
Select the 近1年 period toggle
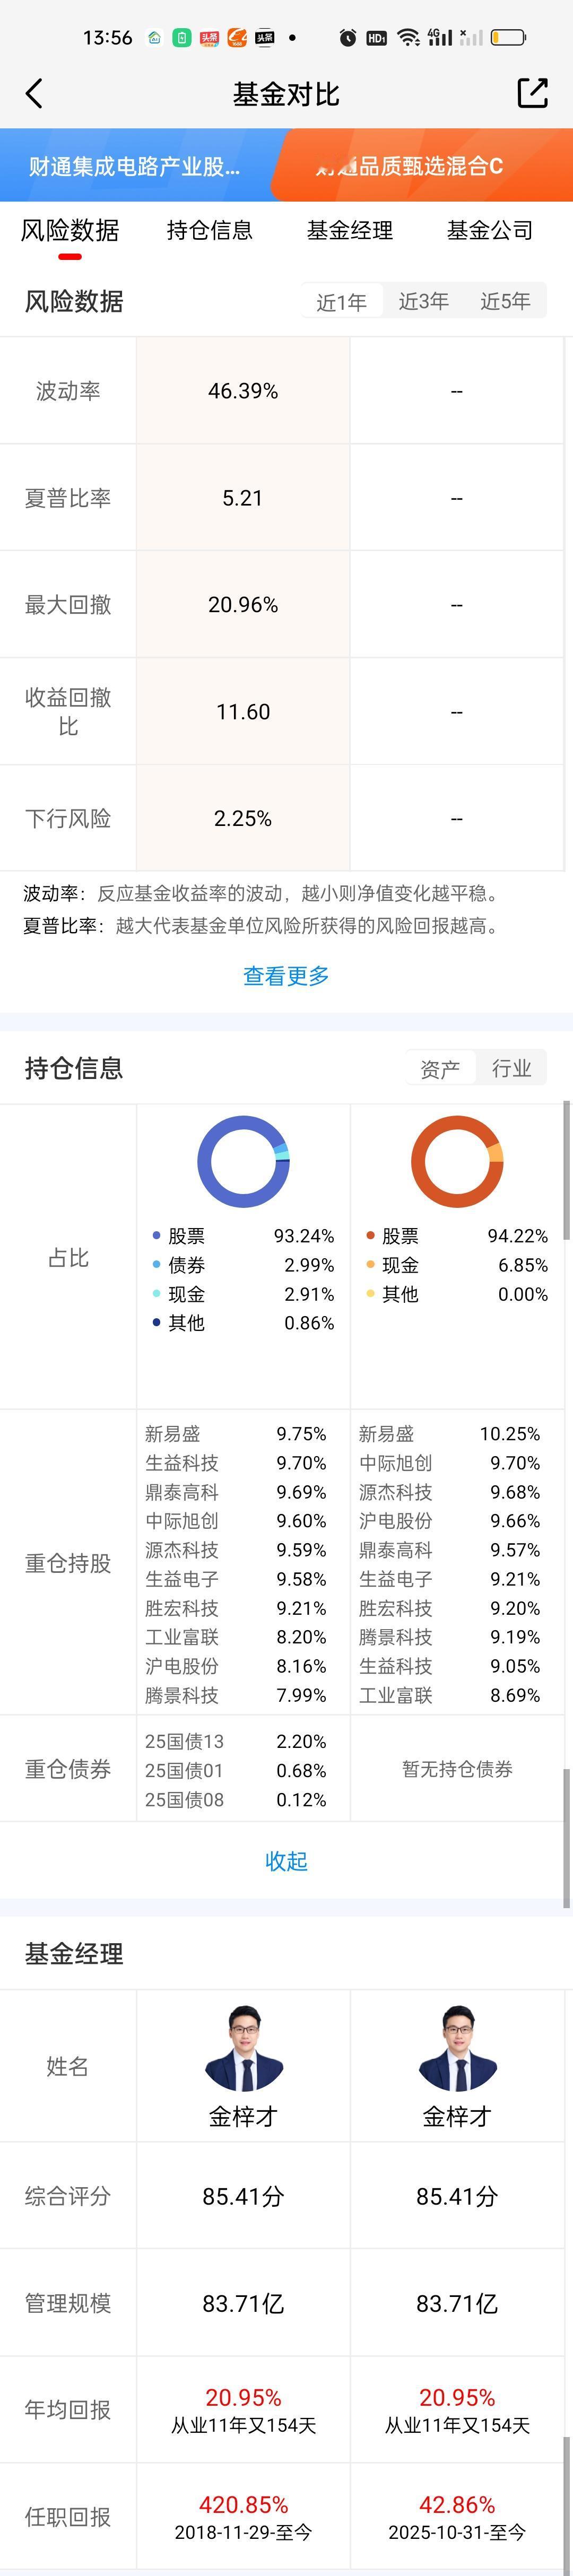point(342,302)
